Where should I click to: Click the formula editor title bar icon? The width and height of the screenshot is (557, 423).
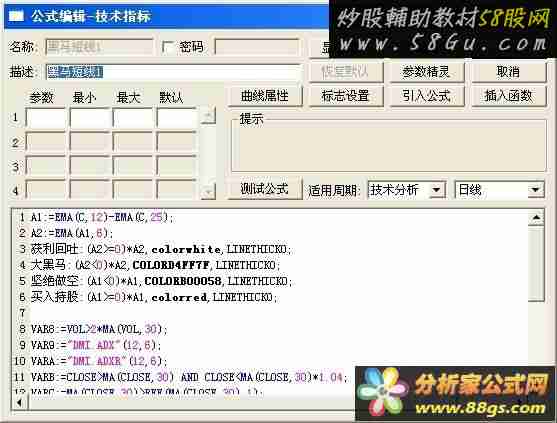[16, 16]
